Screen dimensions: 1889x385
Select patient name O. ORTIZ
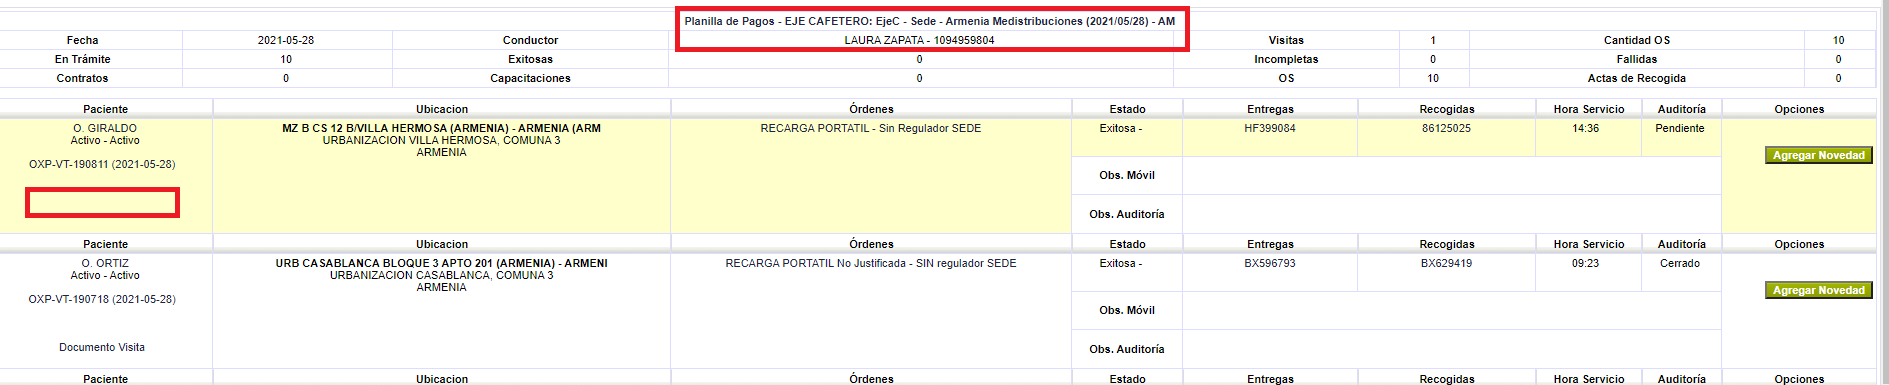105,263
